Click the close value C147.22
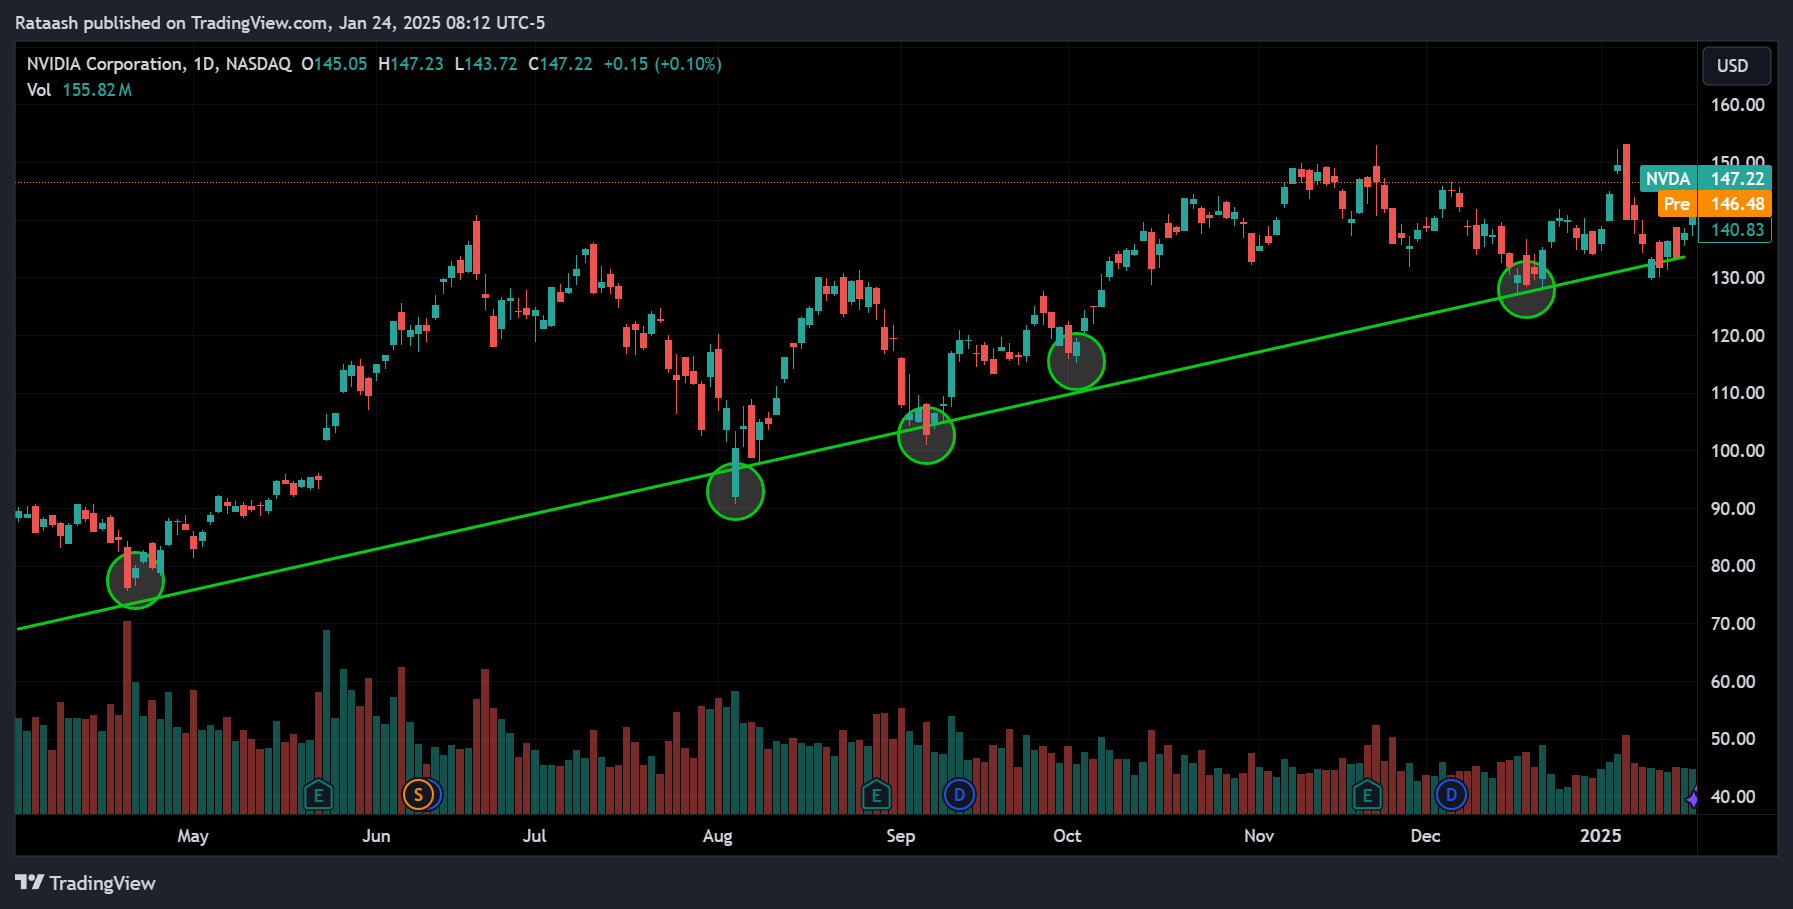Screen dimensions: 1793x909 point(560,64)
